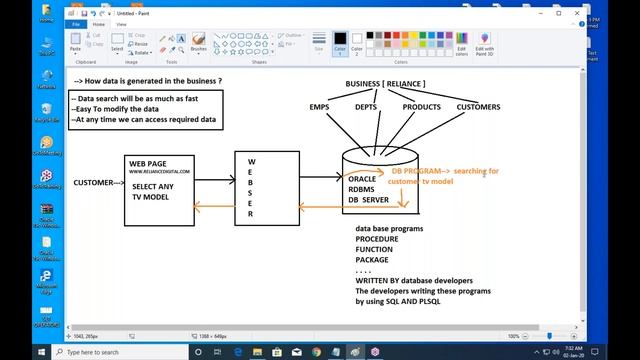The width and height of the screenshot is (640, 360).
Task: Expand the Paste dropdown arrow
Action: [76, 52]
